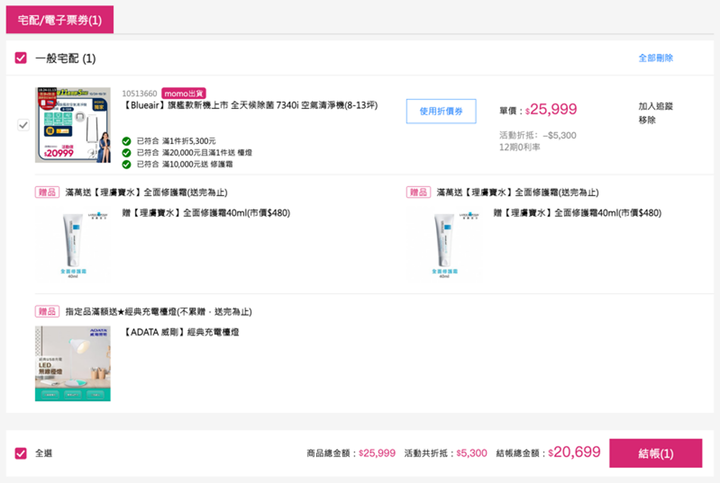Uncheck the Blueair product item checkbox

(x=23, y=125)
